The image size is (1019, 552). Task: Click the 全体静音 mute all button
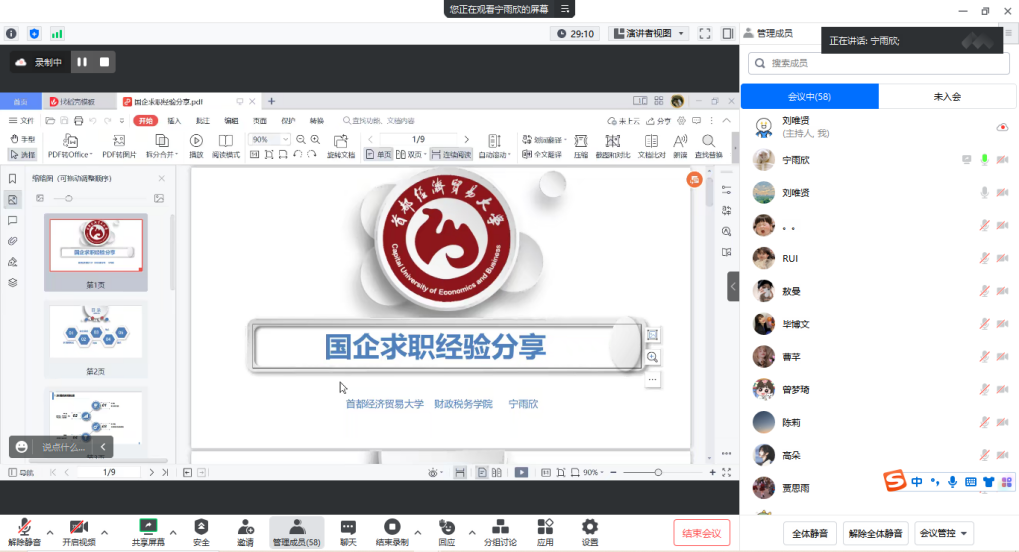(810, 533)
